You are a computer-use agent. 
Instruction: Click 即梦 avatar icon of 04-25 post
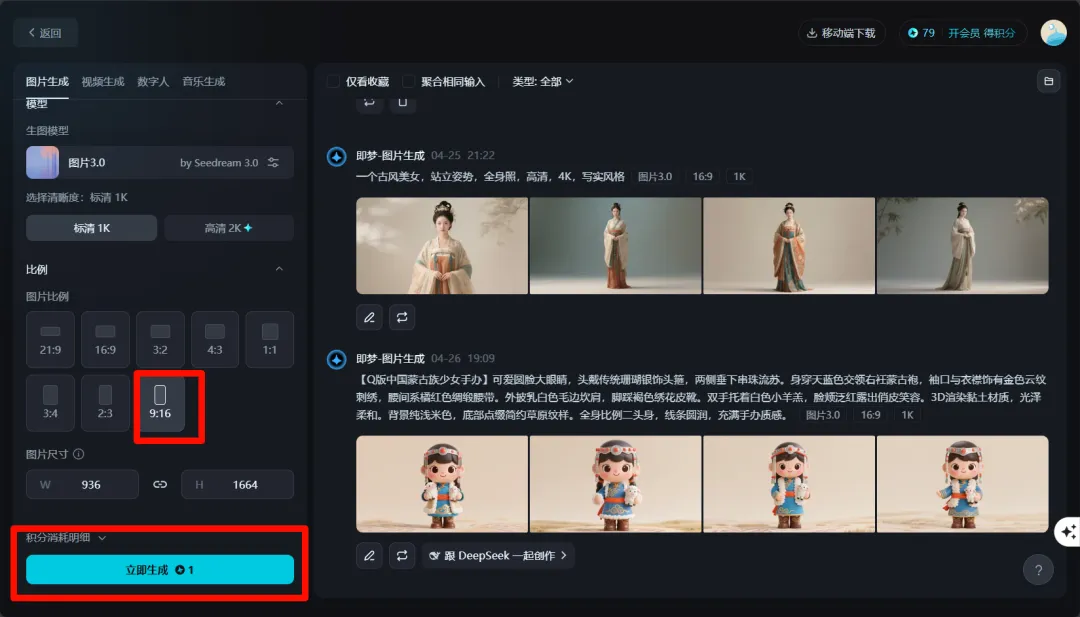coord(336,156)
